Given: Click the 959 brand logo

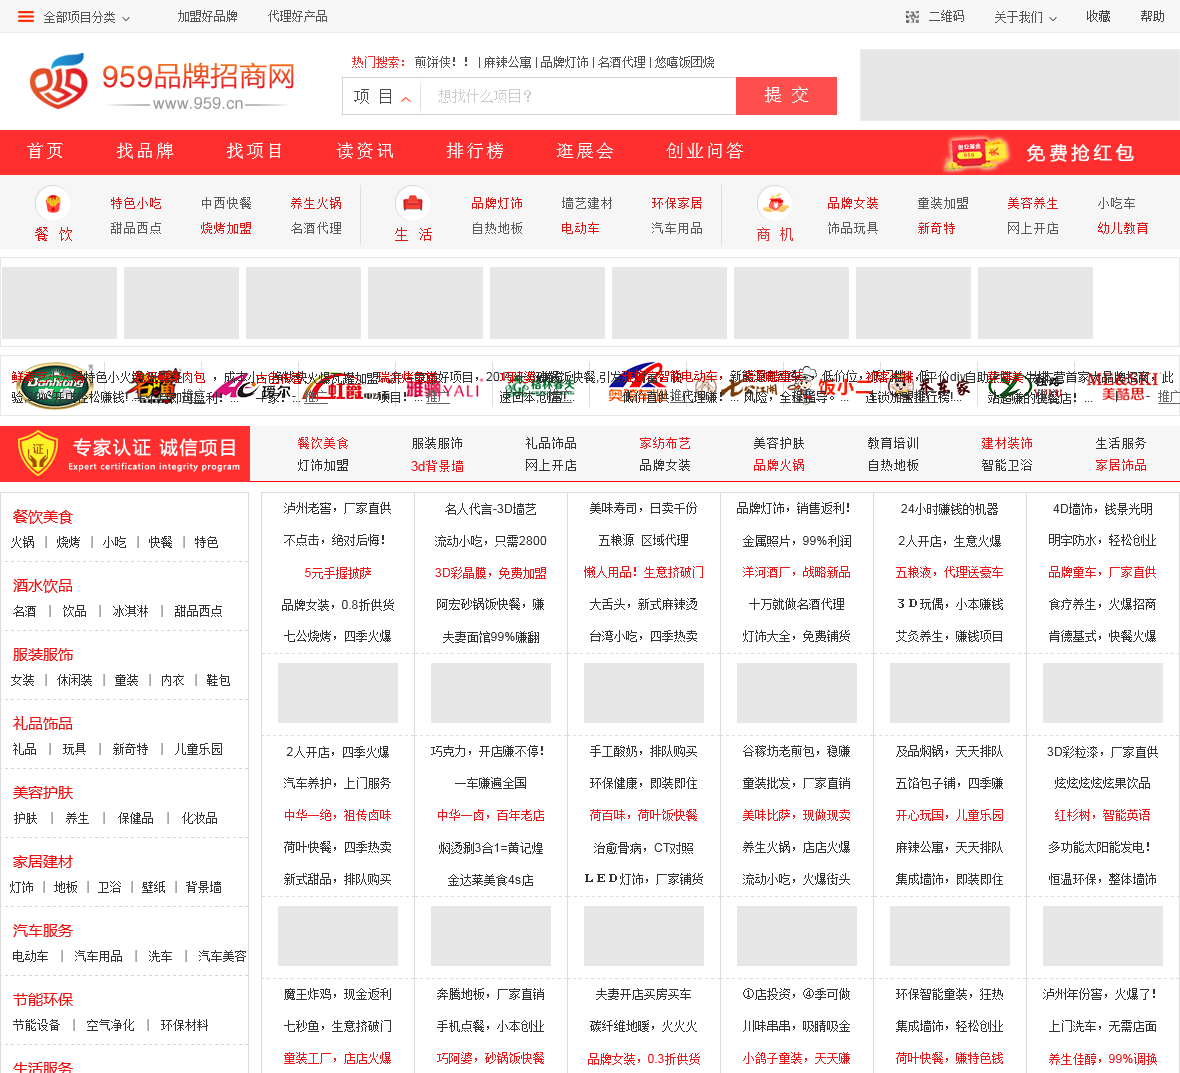Looking at the screenshot, I should (162, 81).
